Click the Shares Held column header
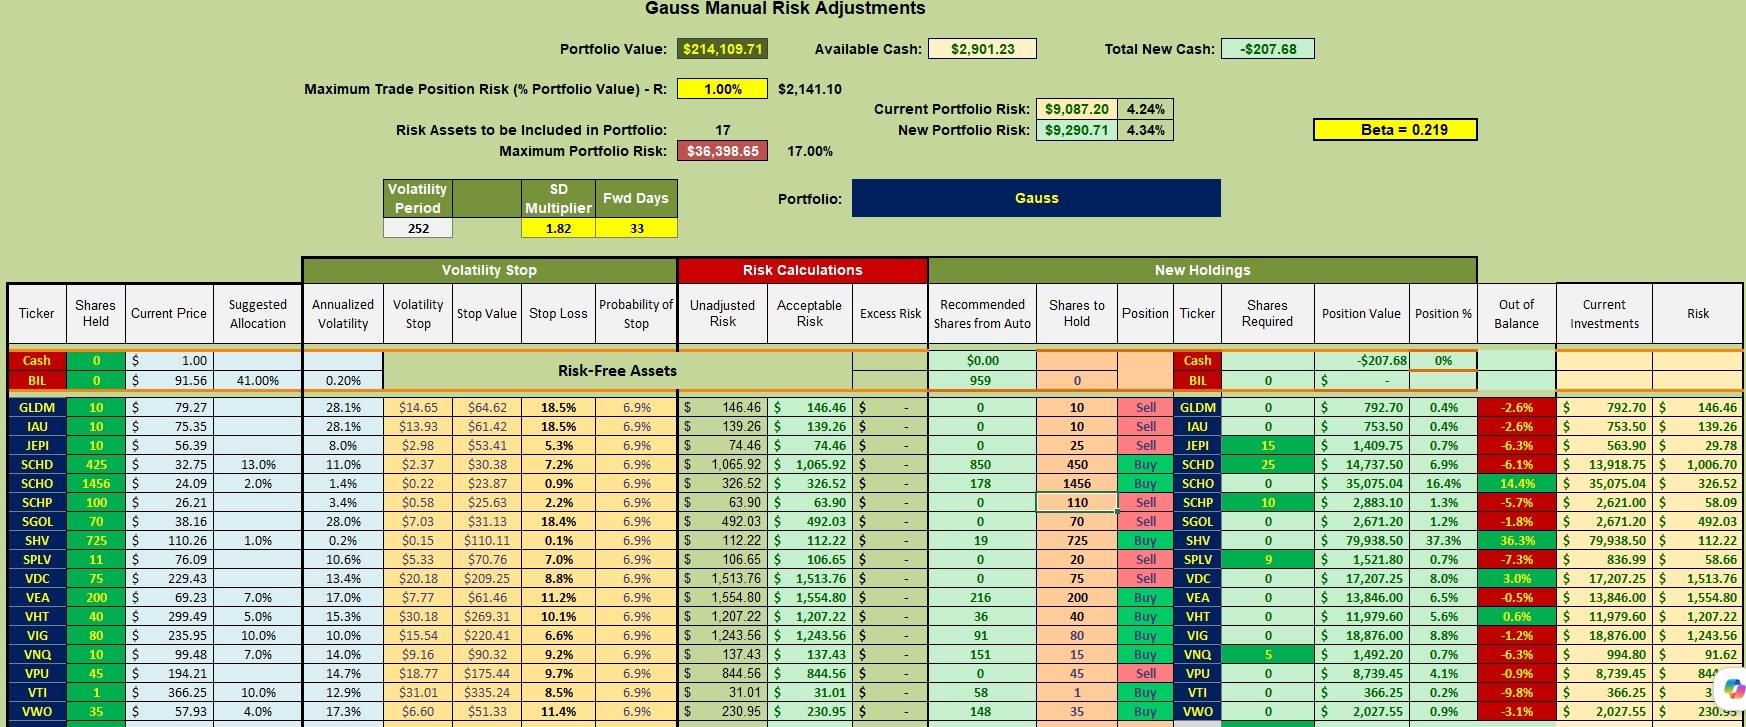 [95, 313]
